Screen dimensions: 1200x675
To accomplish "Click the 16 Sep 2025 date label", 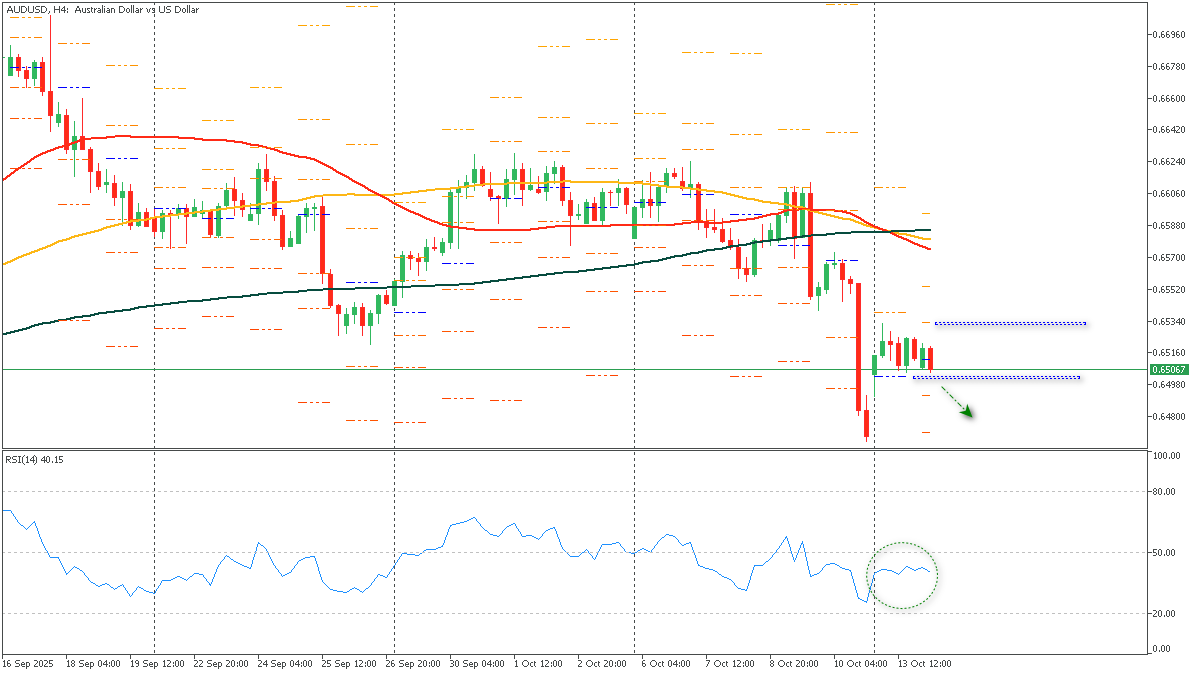I will tap(27, 663).
